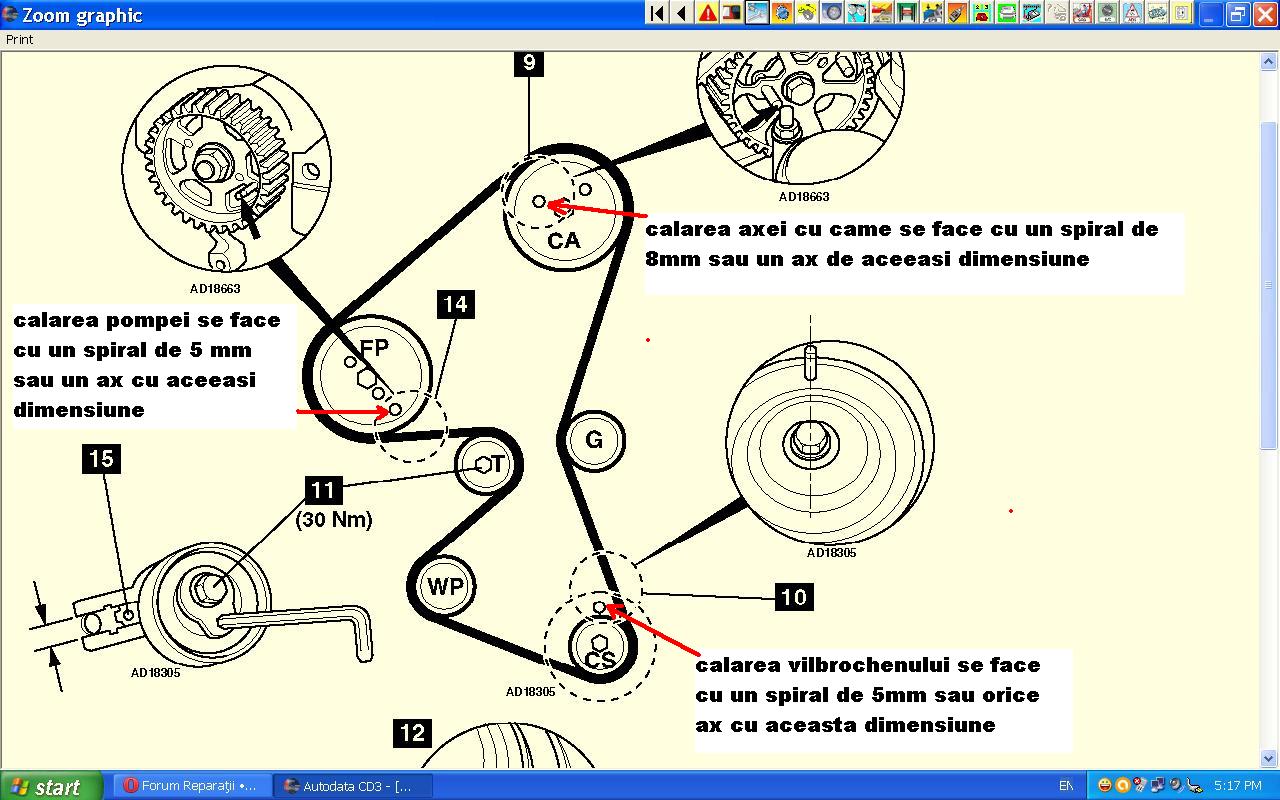Select the highlighted timing belt toolbar icon
This screenshot has width=1280, height=800.
(x=757, y=13)
